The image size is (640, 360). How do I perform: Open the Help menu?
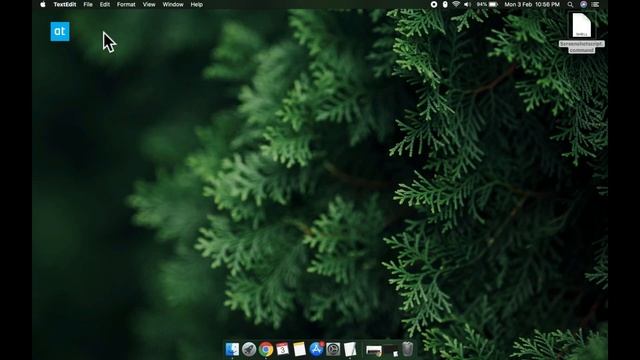(x=197, y=4)
